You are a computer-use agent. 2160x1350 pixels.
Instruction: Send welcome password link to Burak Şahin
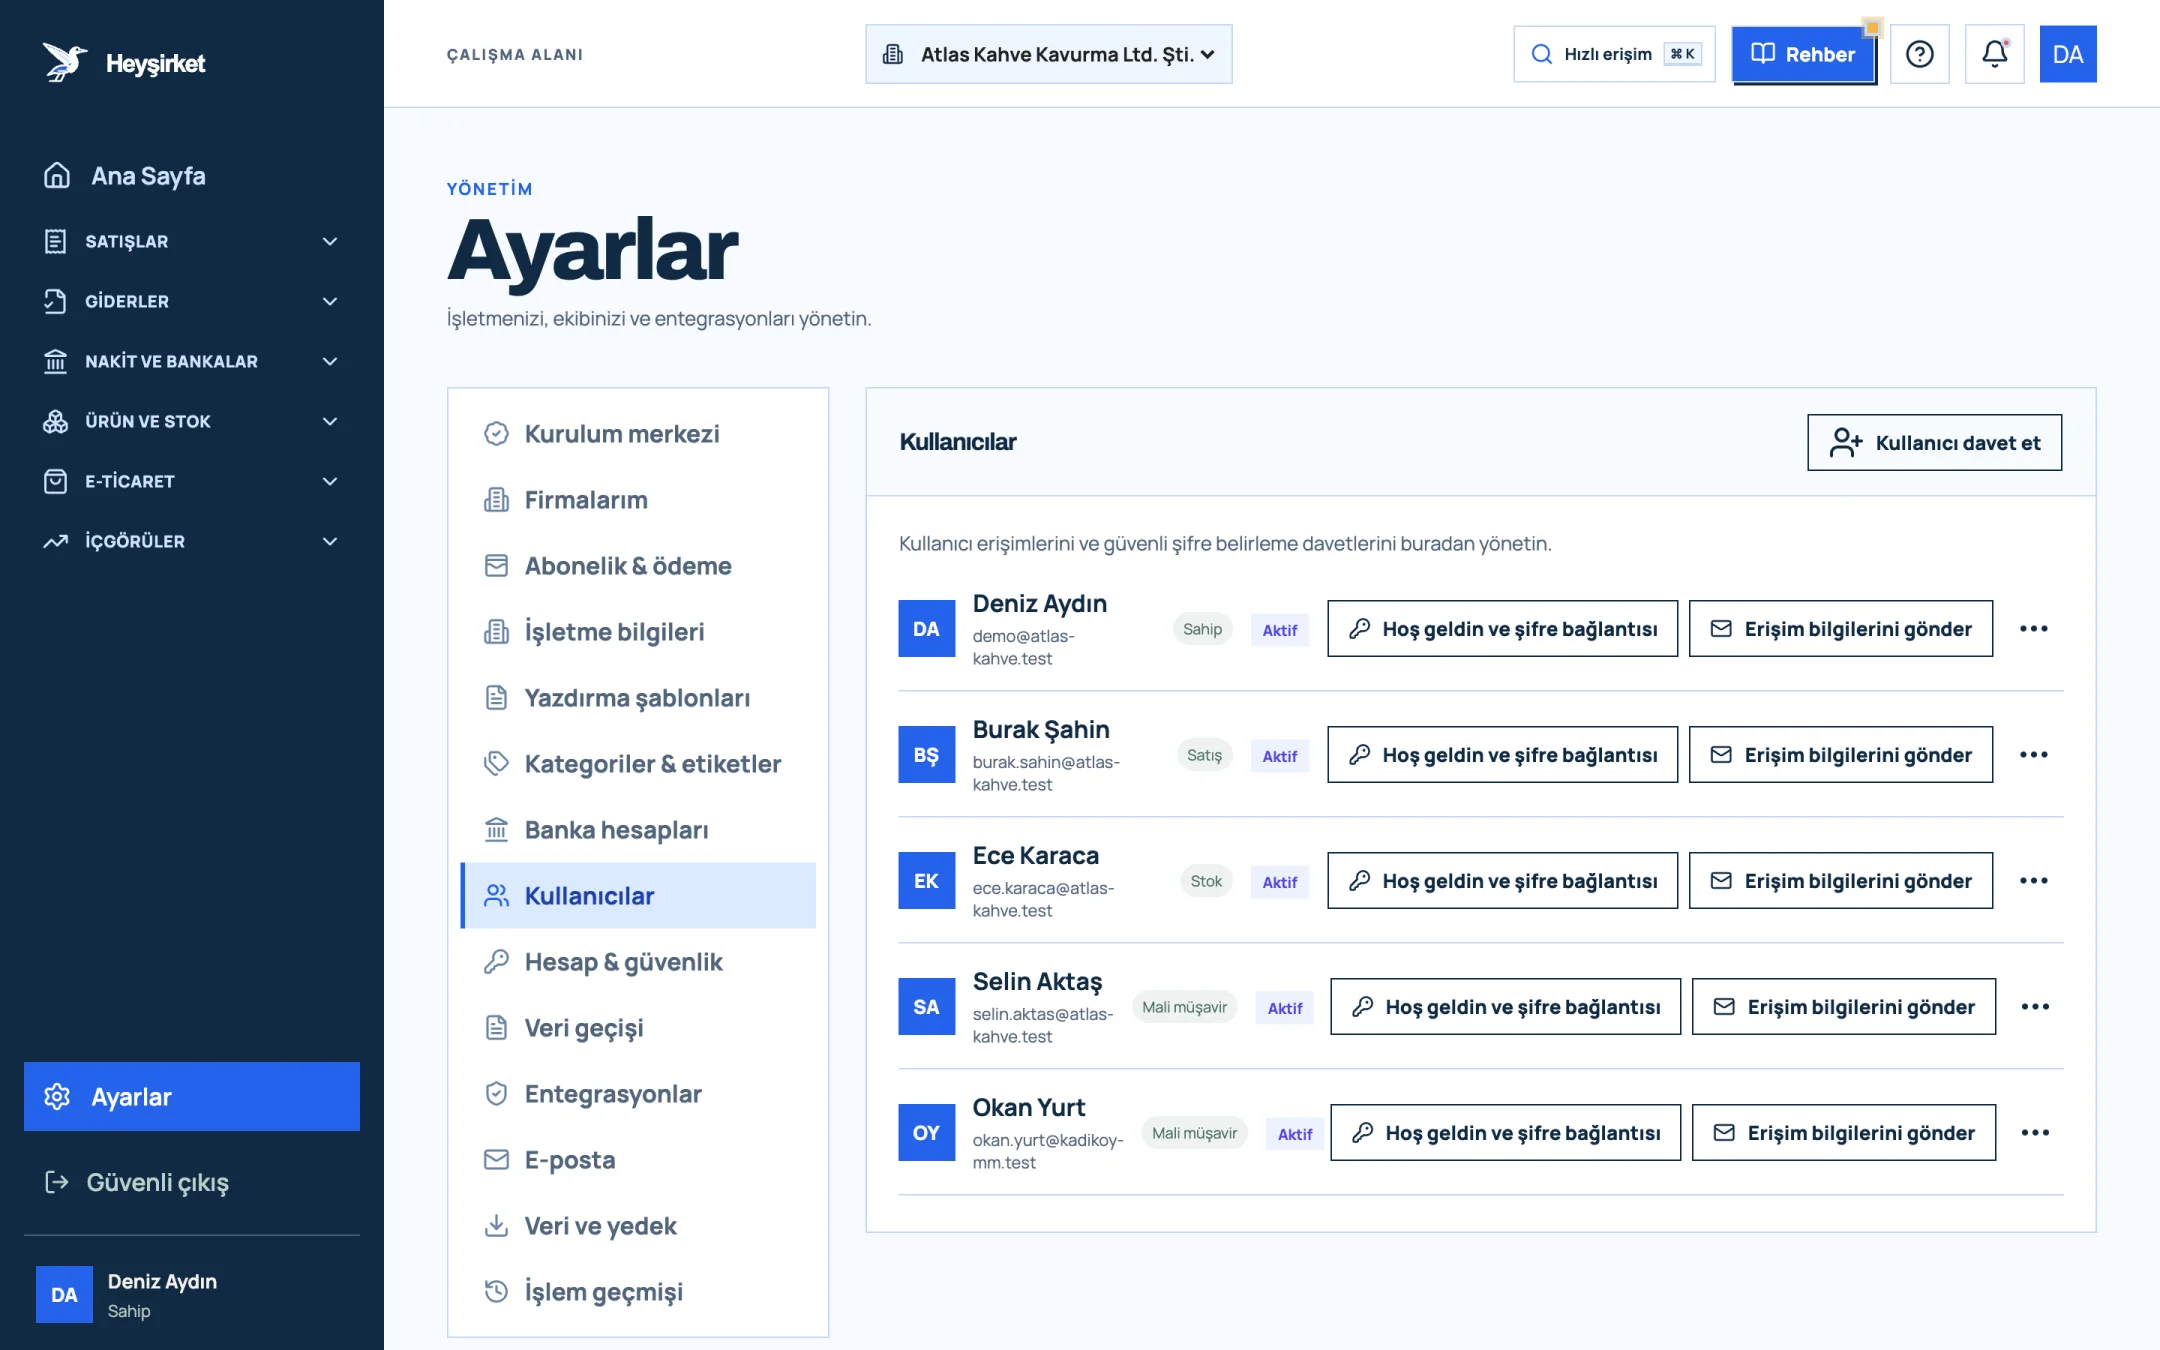click(1502, 755)
